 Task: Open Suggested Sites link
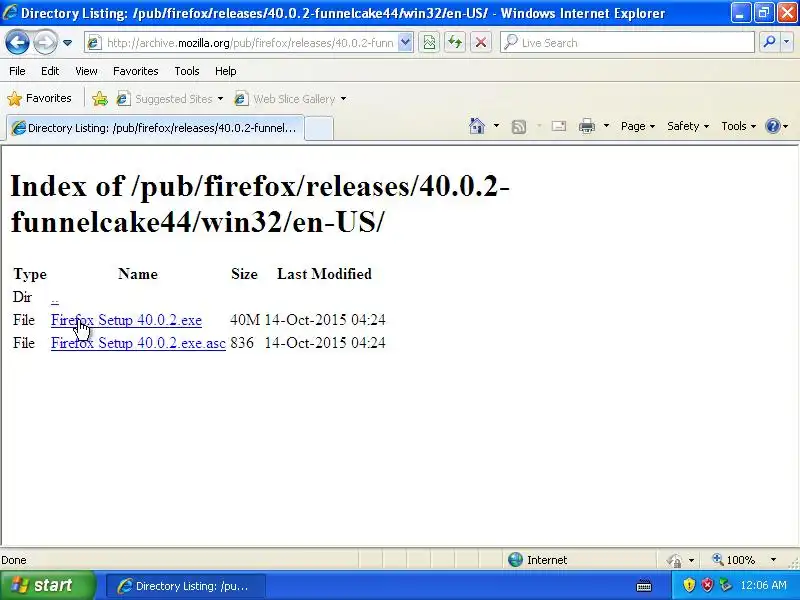tap(164, 99)
